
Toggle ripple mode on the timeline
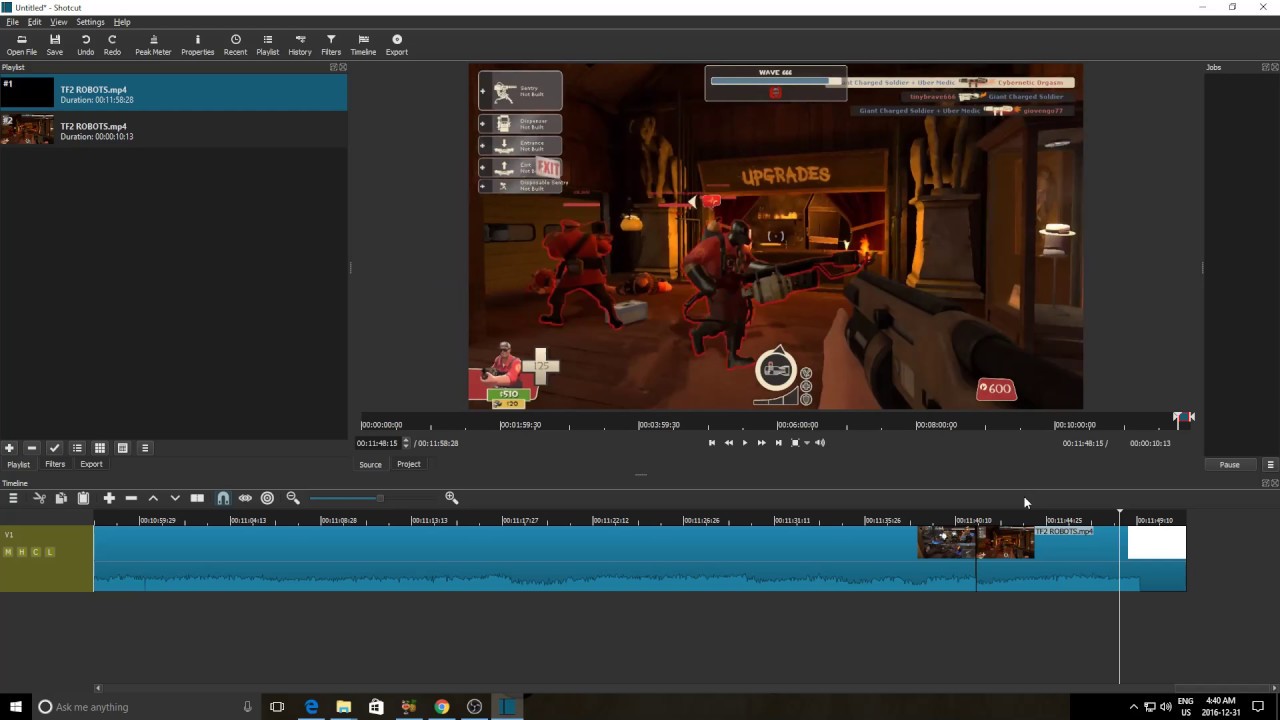pos(267,498)
